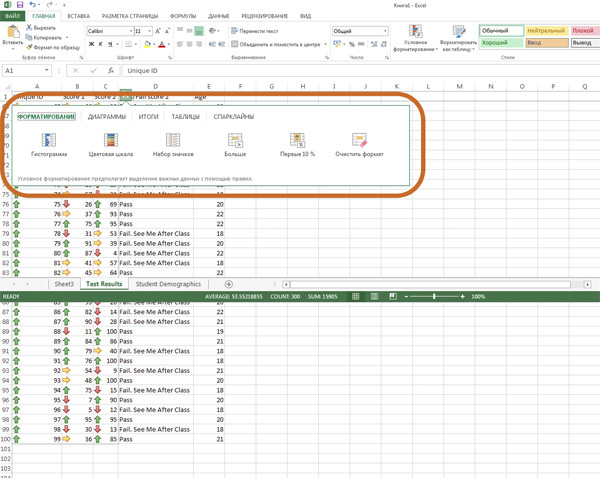Select Набор значков icon set formatting
600x503 pixels.
[x=173, y=144]
